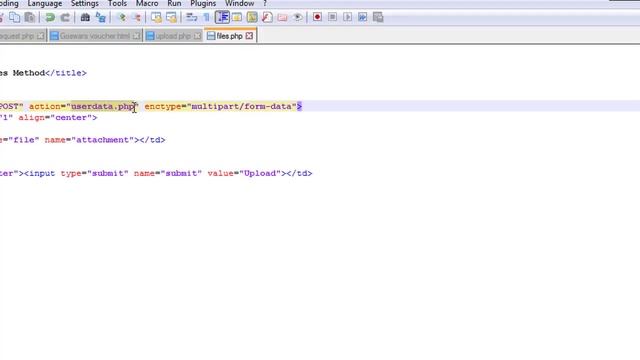Toggle synchronized vertical scrolling icon

pyautogui.click(x=156, y=17)
